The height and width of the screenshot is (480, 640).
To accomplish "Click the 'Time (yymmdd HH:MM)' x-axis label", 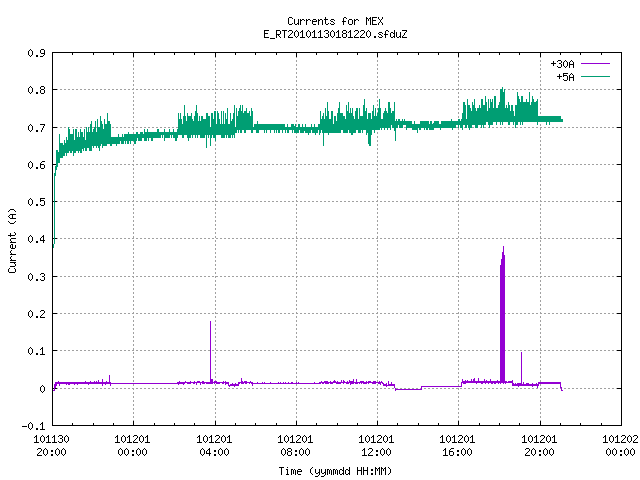I will pos(335,471).
